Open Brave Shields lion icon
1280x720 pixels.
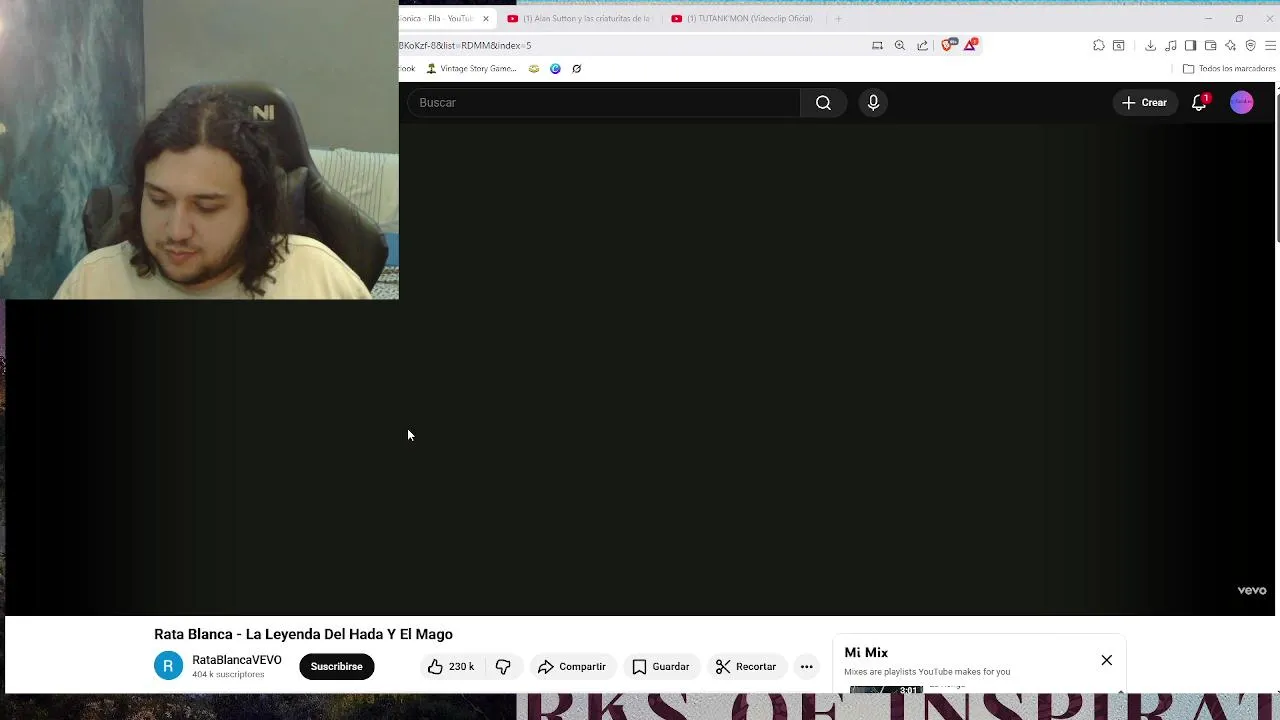pos(948,45)
